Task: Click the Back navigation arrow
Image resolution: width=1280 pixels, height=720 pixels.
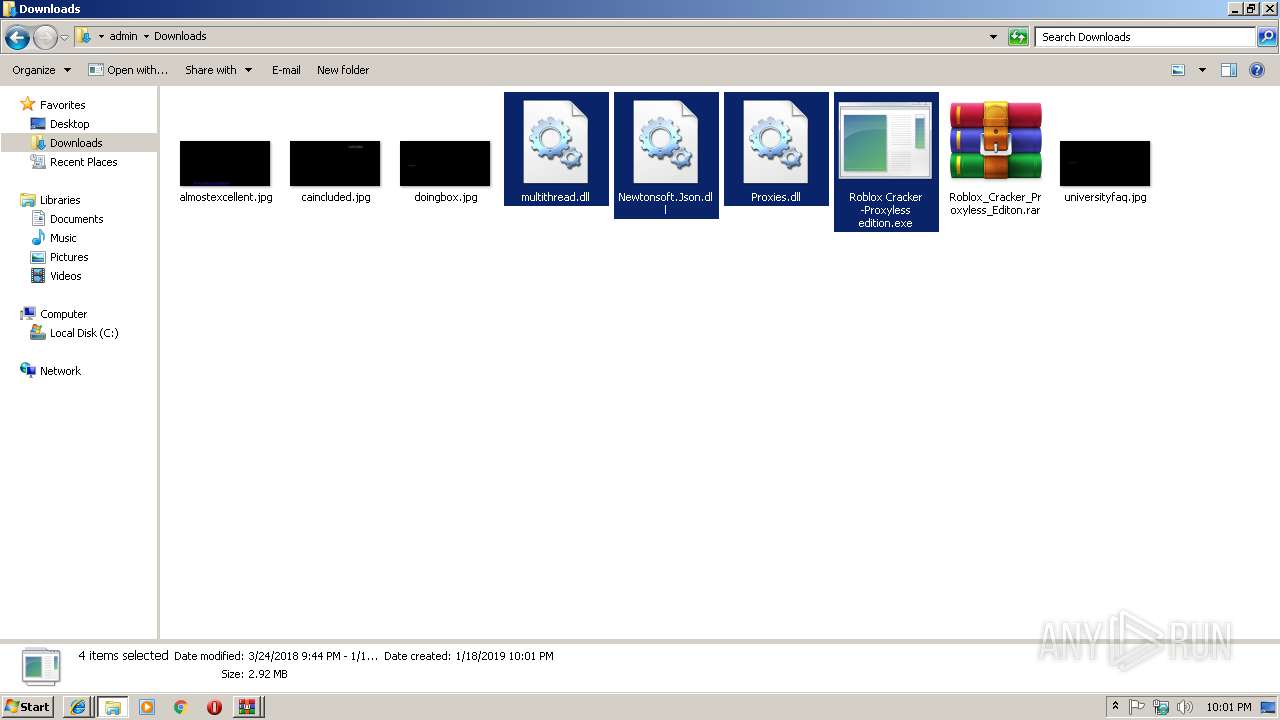Action: pos(17,37)
